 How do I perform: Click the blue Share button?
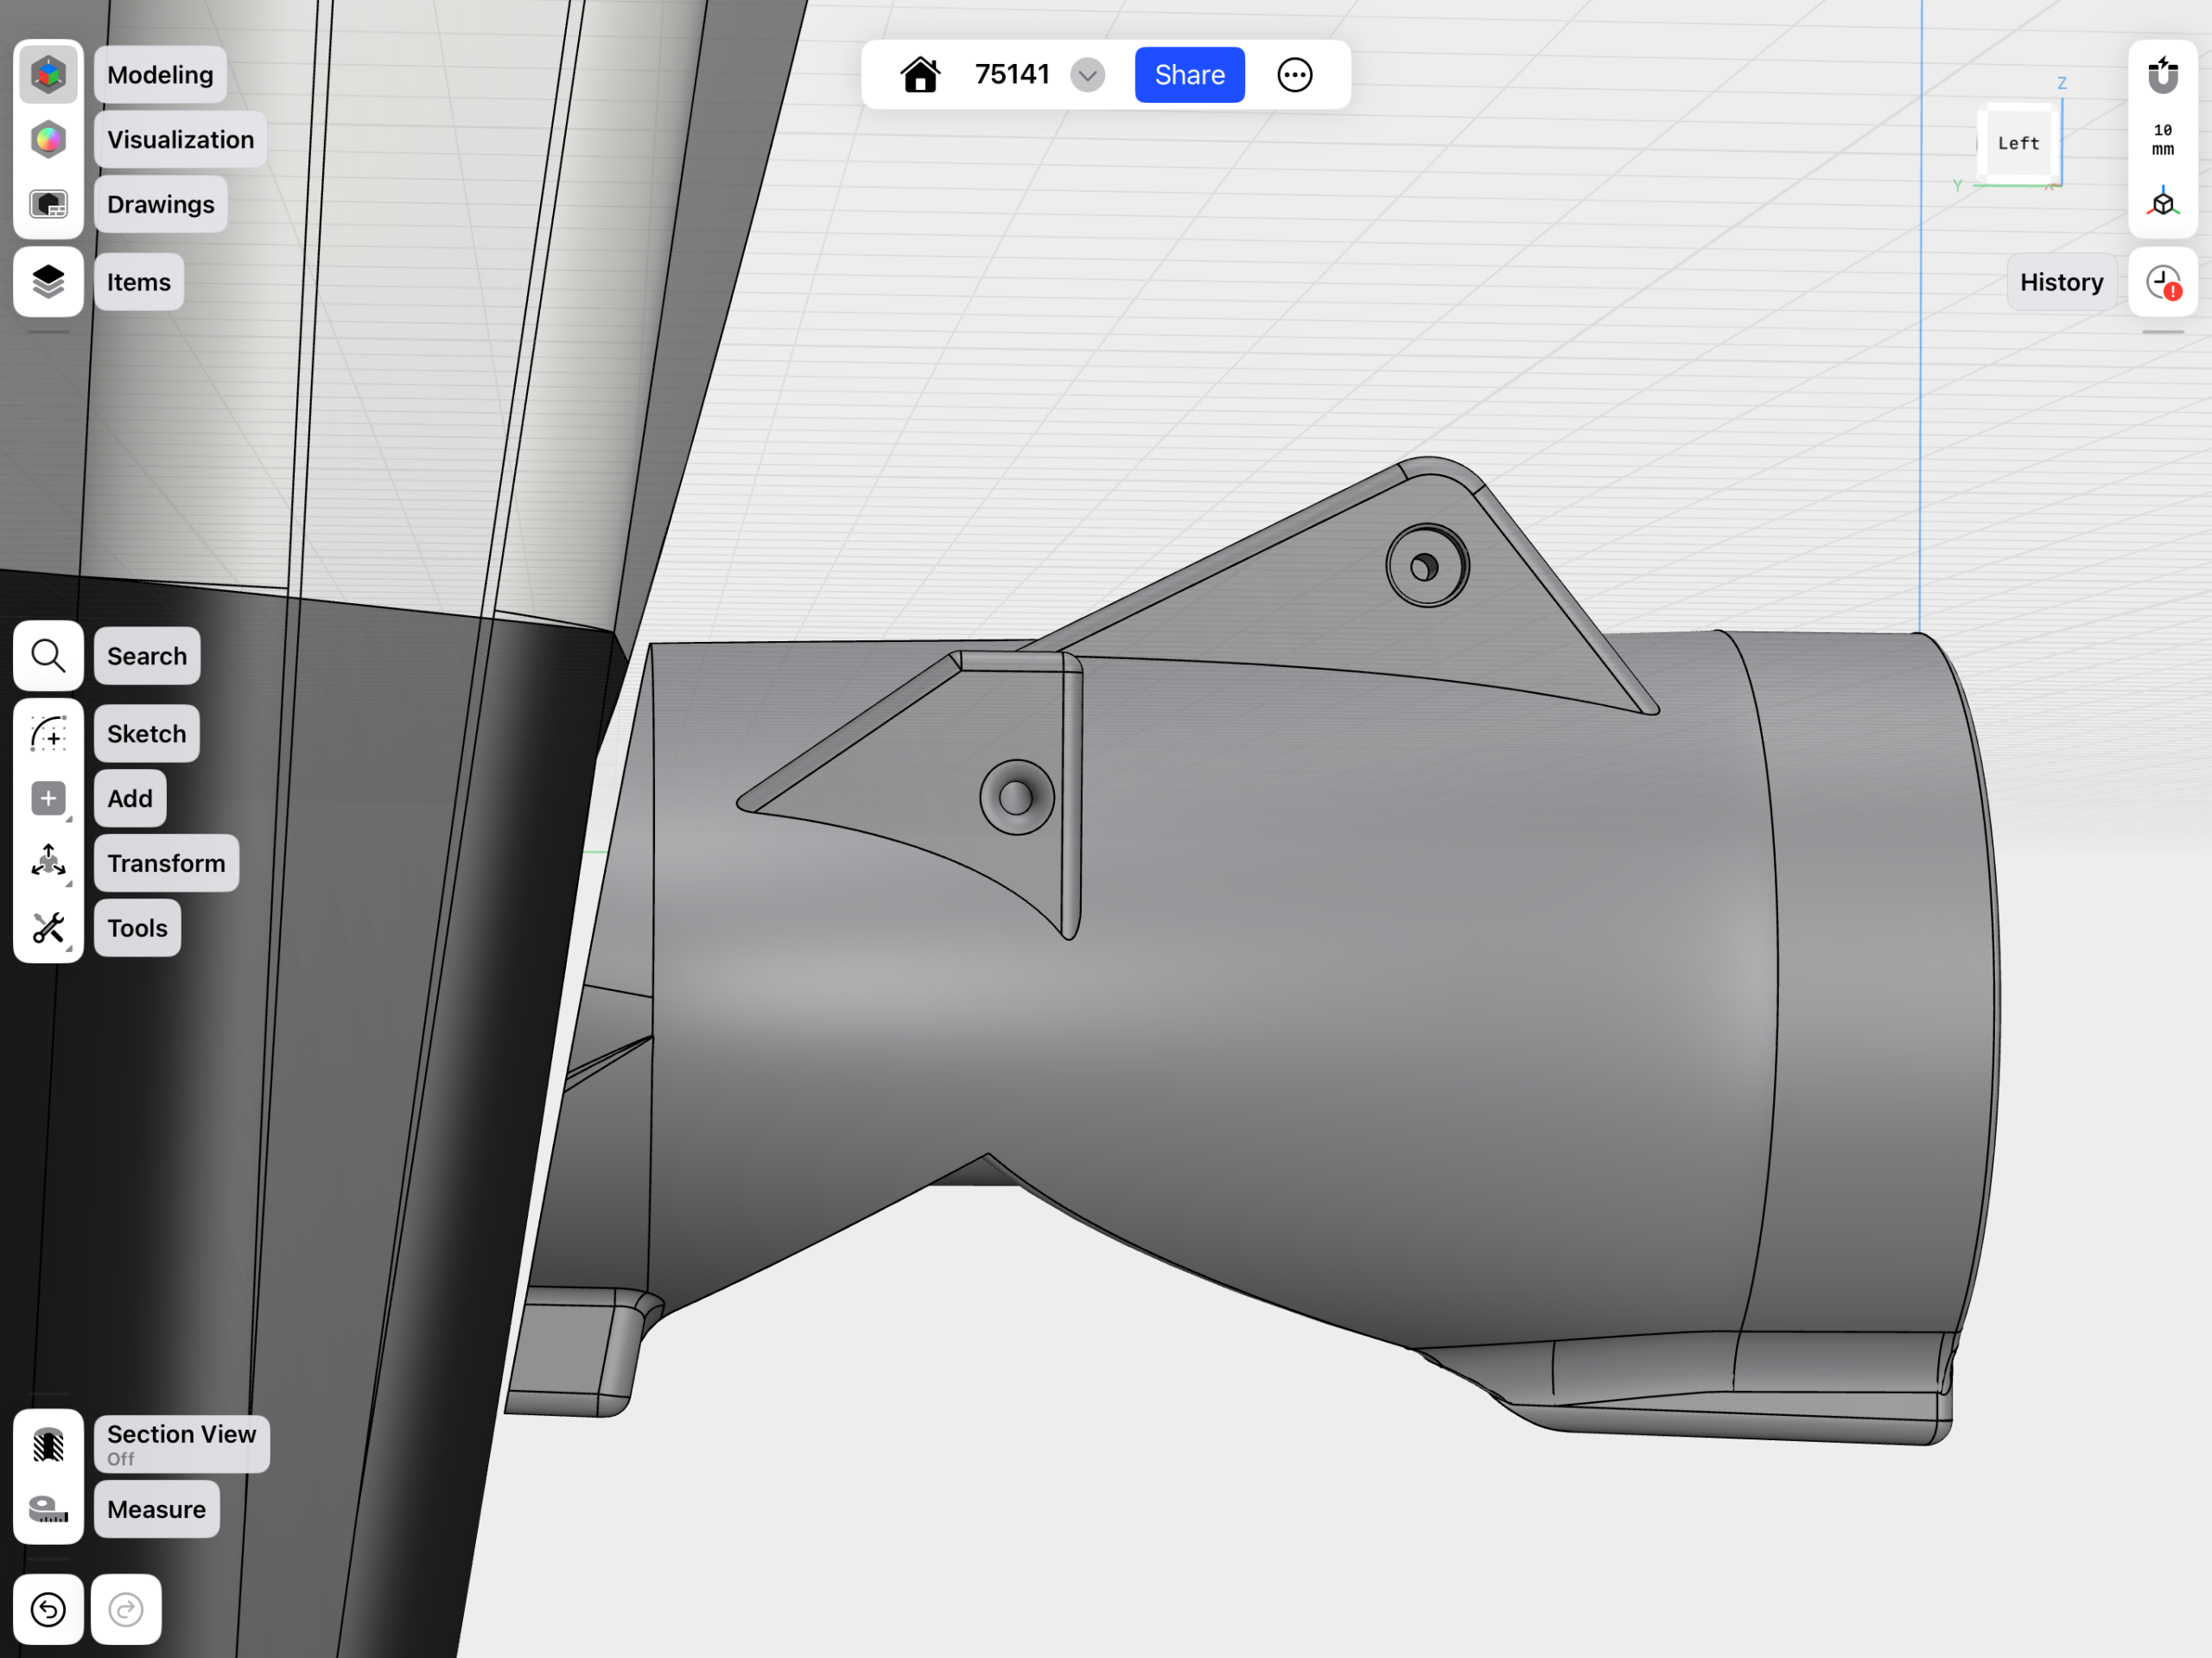point(1189,74)
